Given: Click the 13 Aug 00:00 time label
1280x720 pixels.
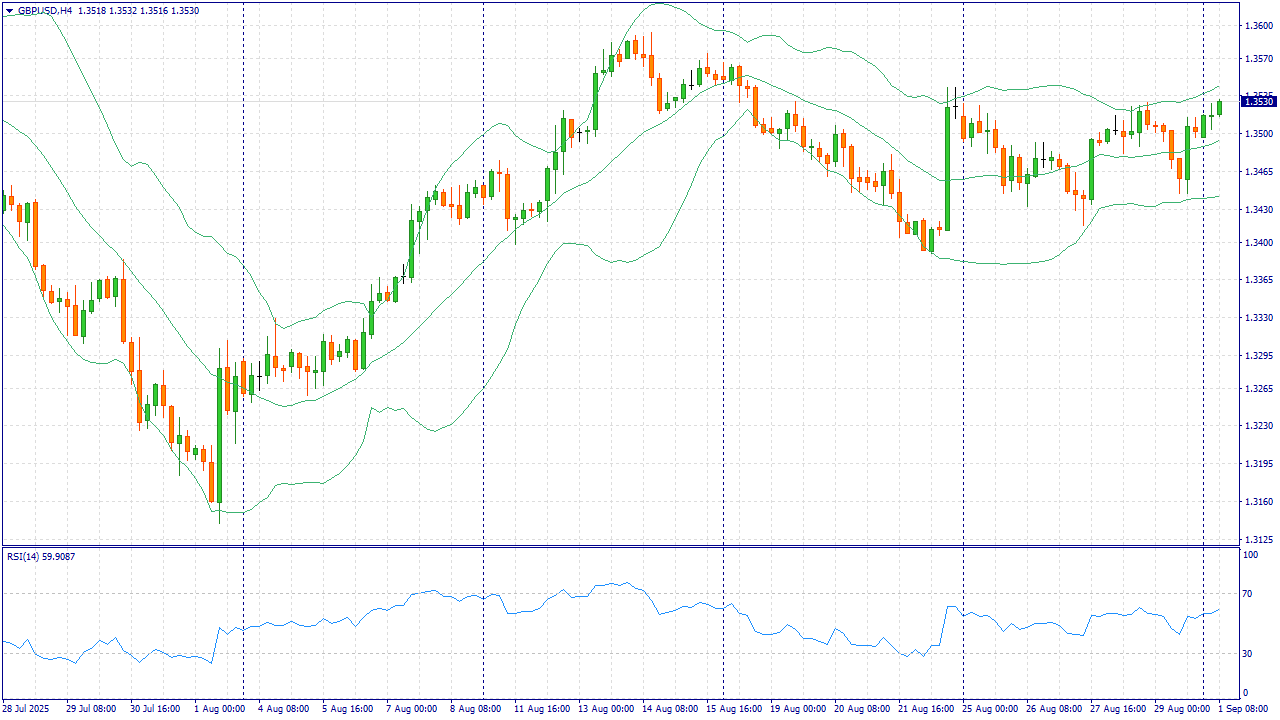Looking at the screenshot, I should 604,709.
